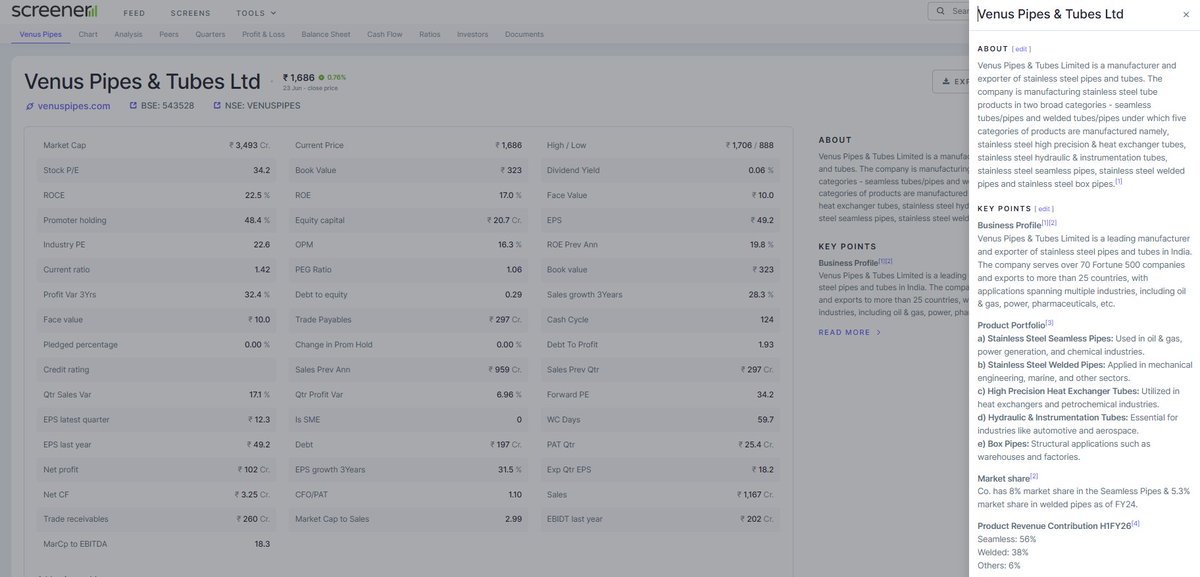Switch to the Chart tab
Image resolution: width=1200 pixels, height=577 pixels.
click(88, 34)
